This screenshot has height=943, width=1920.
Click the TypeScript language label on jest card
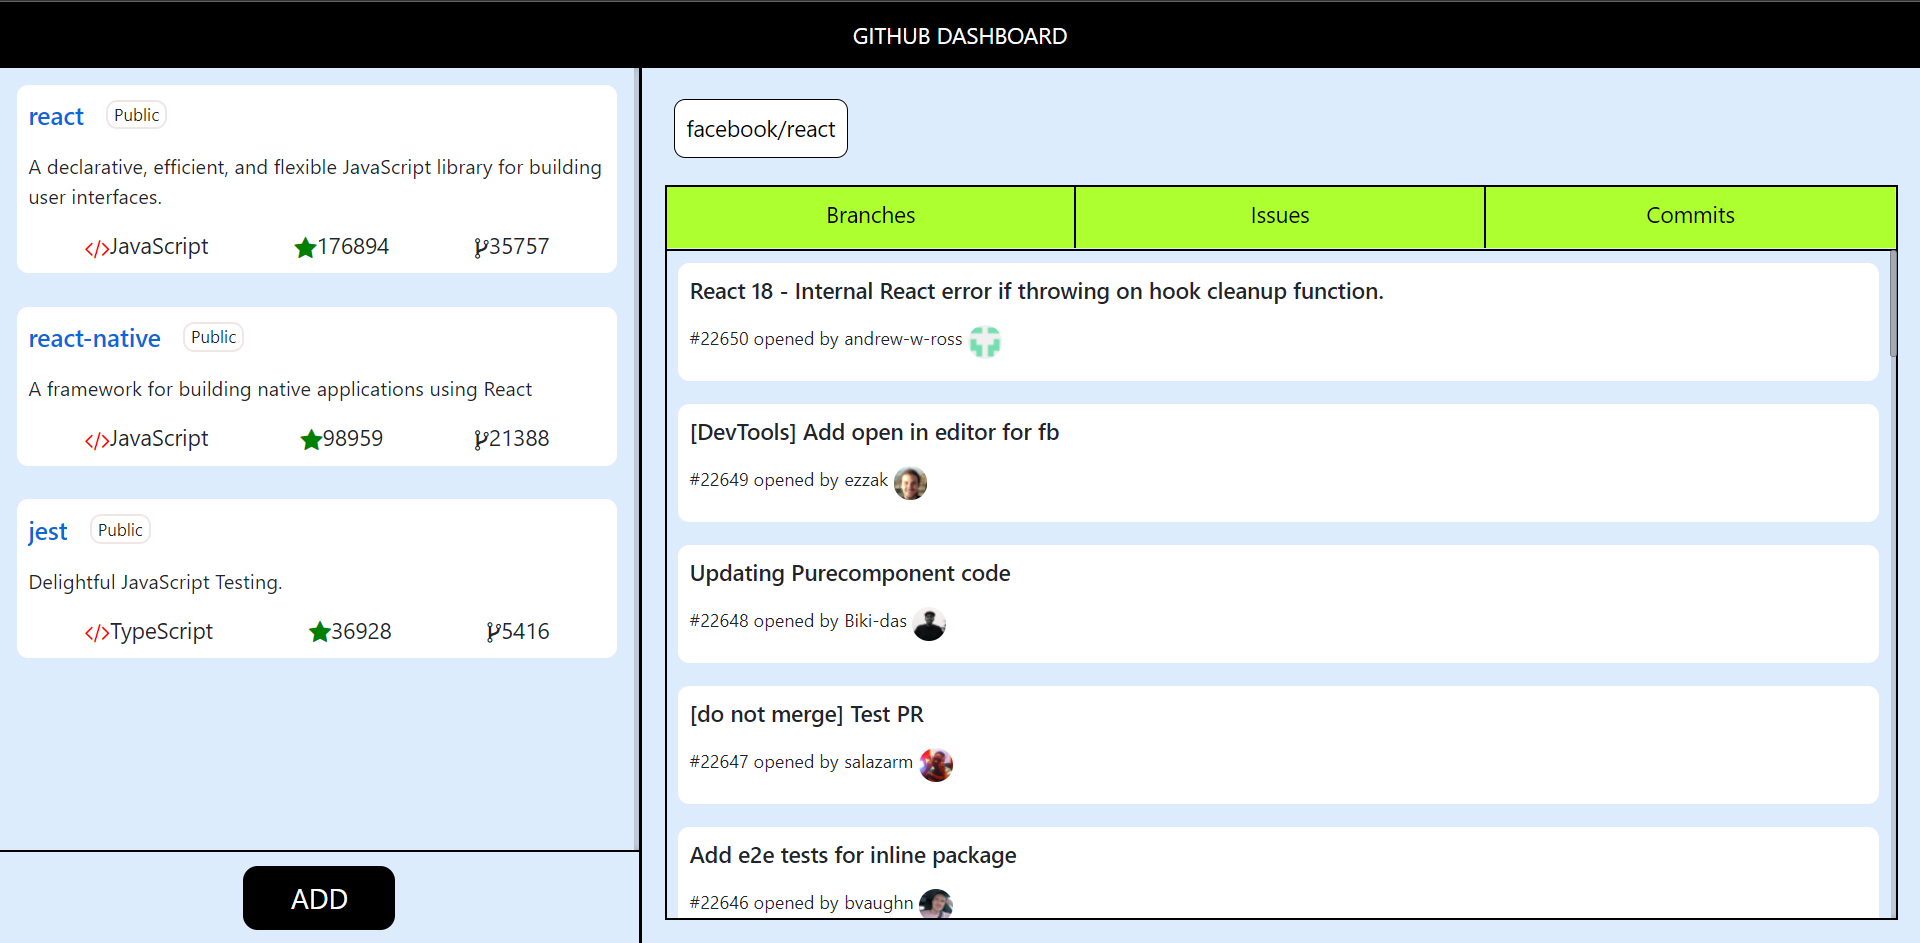(x=161, y=632)
